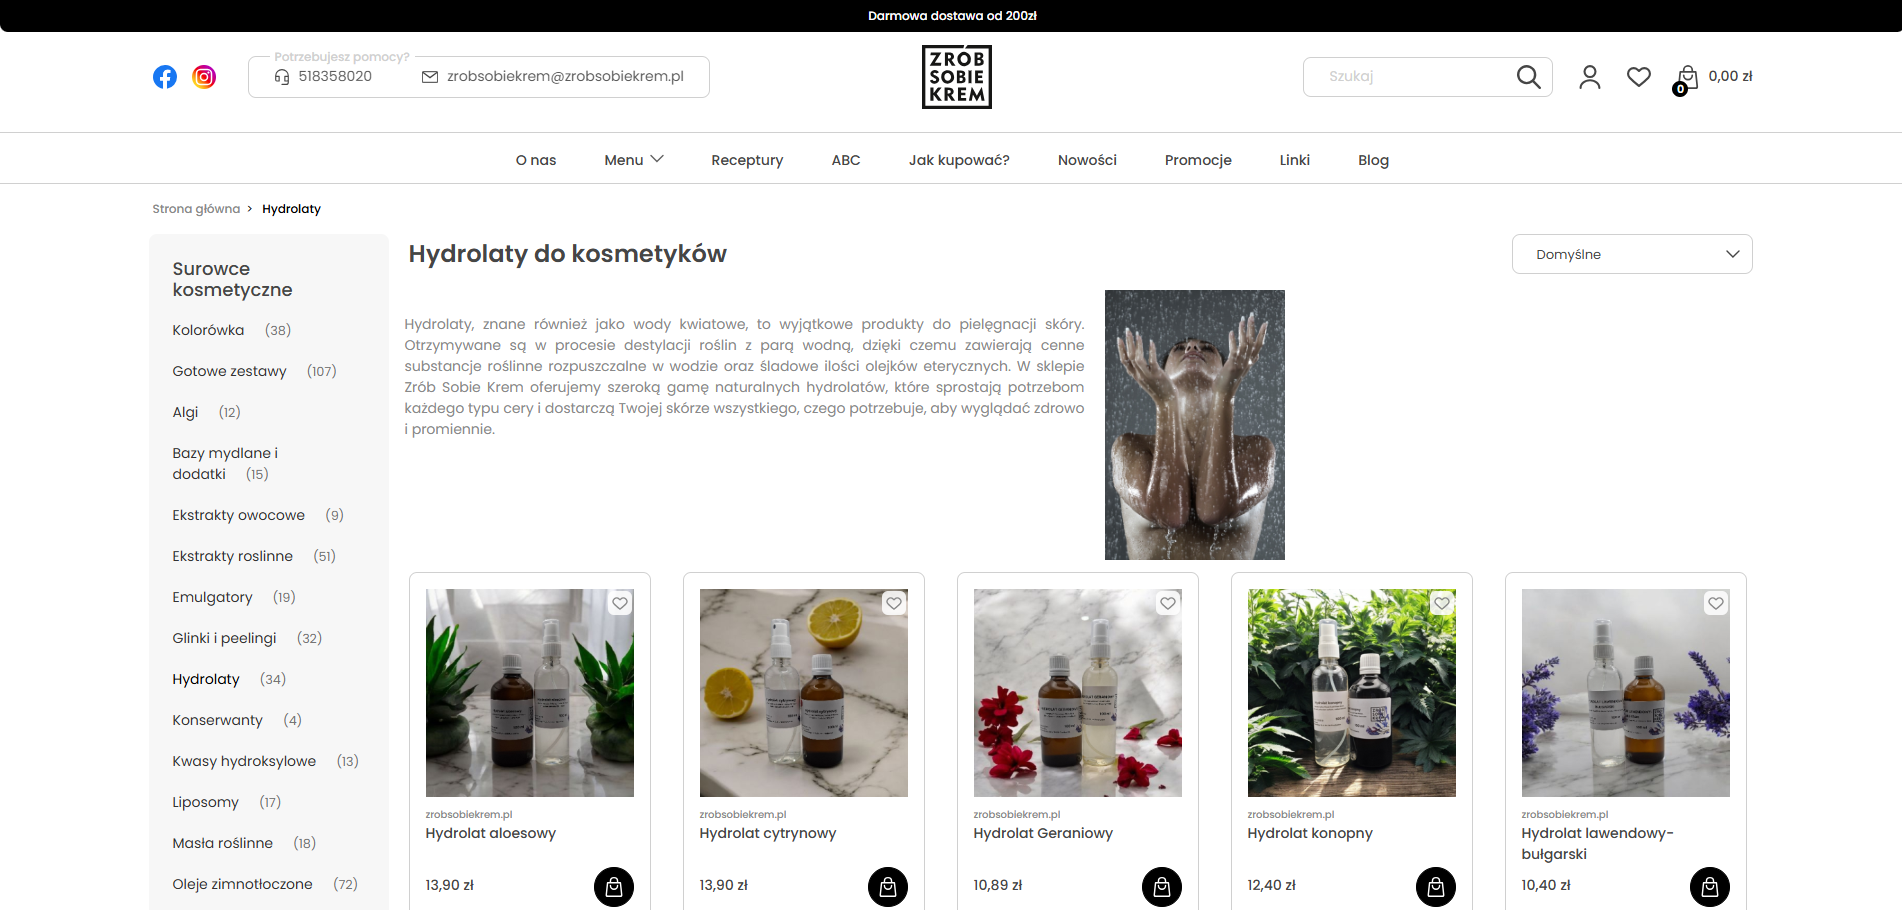
Task: Open the Instagram profile icon
Action: (204, 77)
